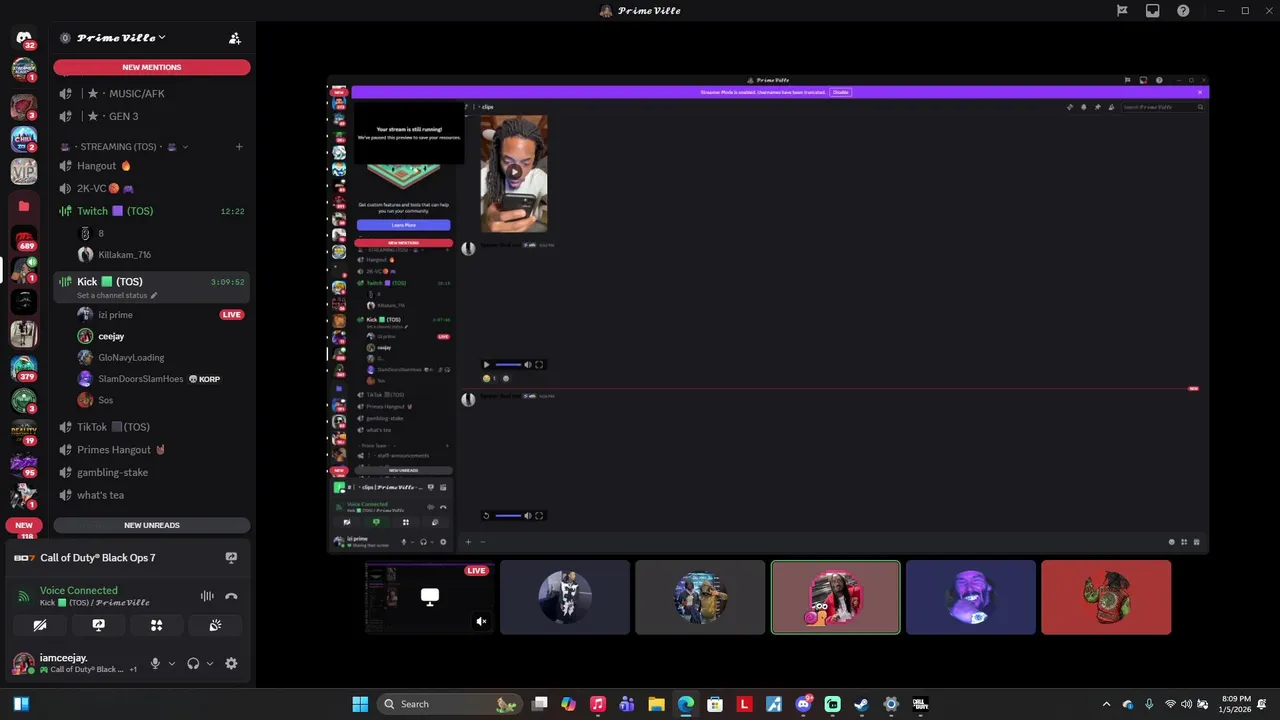Image resolution: width=1280 pixels, height=720 pixels.
Task: Share your screen button in voice panel
Action: pos(98,625)
